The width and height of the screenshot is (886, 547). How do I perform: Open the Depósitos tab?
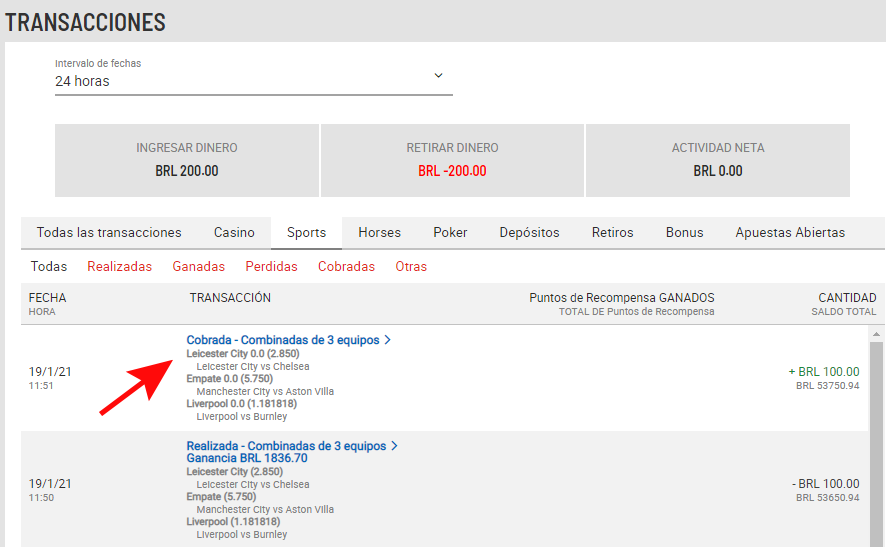click(x=529, y=232)
